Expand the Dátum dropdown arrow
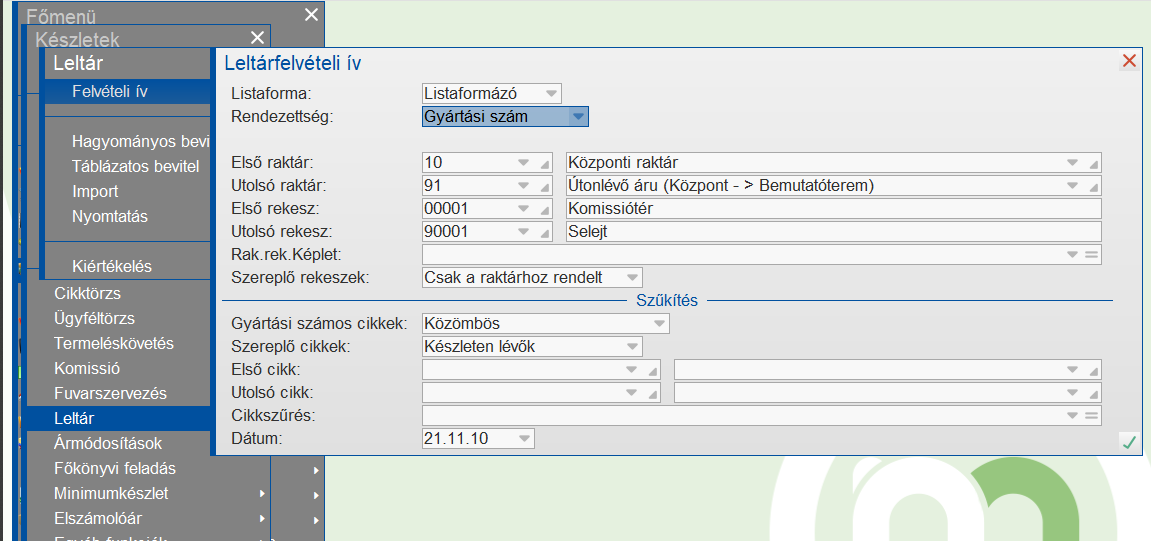 (524, 439)
